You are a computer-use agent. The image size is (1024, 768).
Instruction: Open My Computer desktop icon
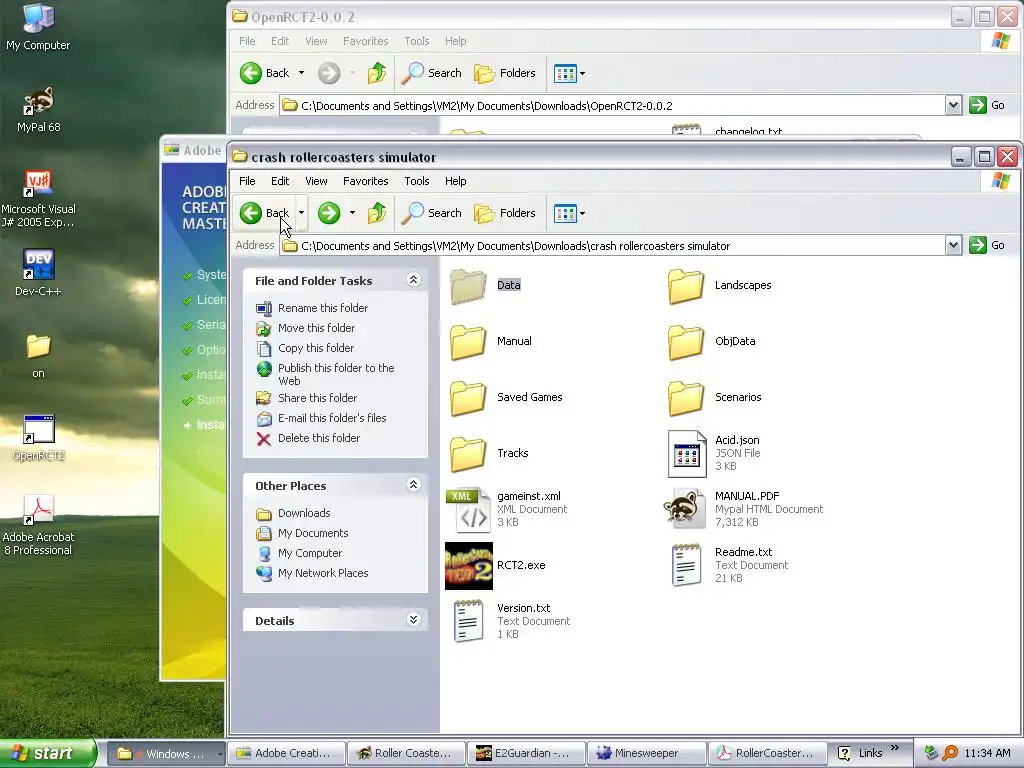38,26
